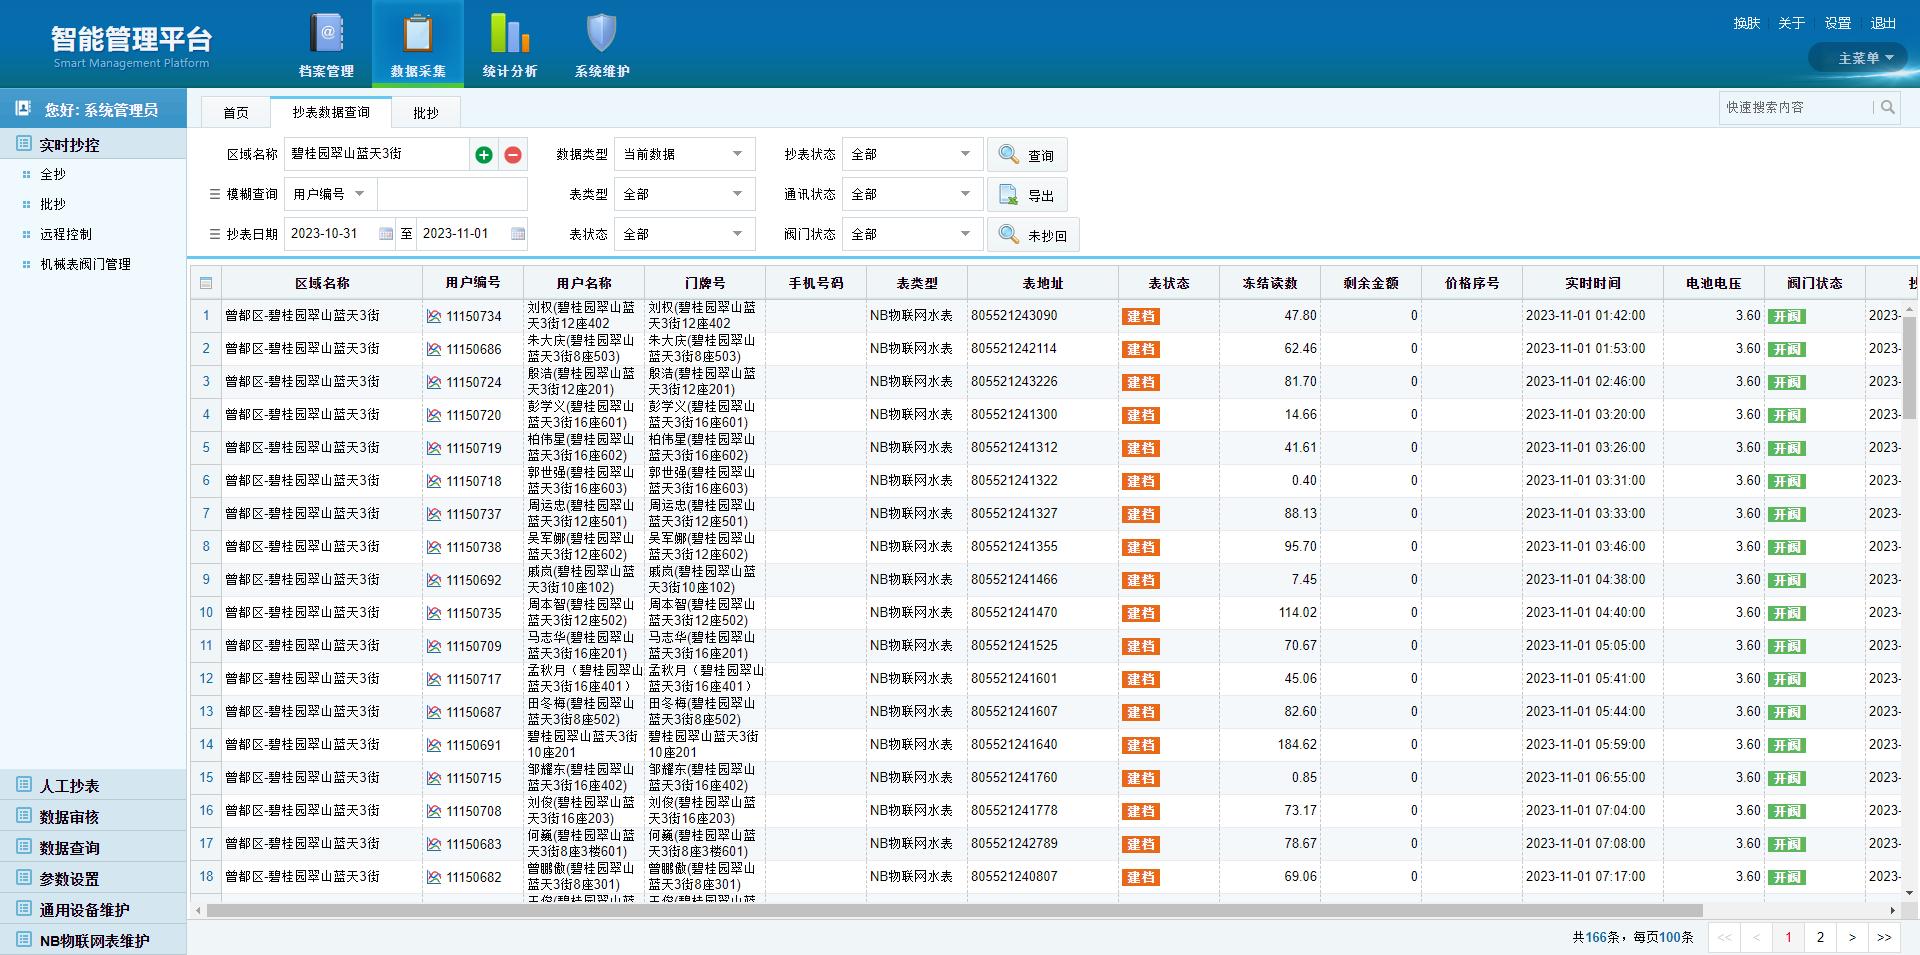This screenshot has width=1920, height=955.
Task: Click the 导出 export button
Action: coord(1027,195)
